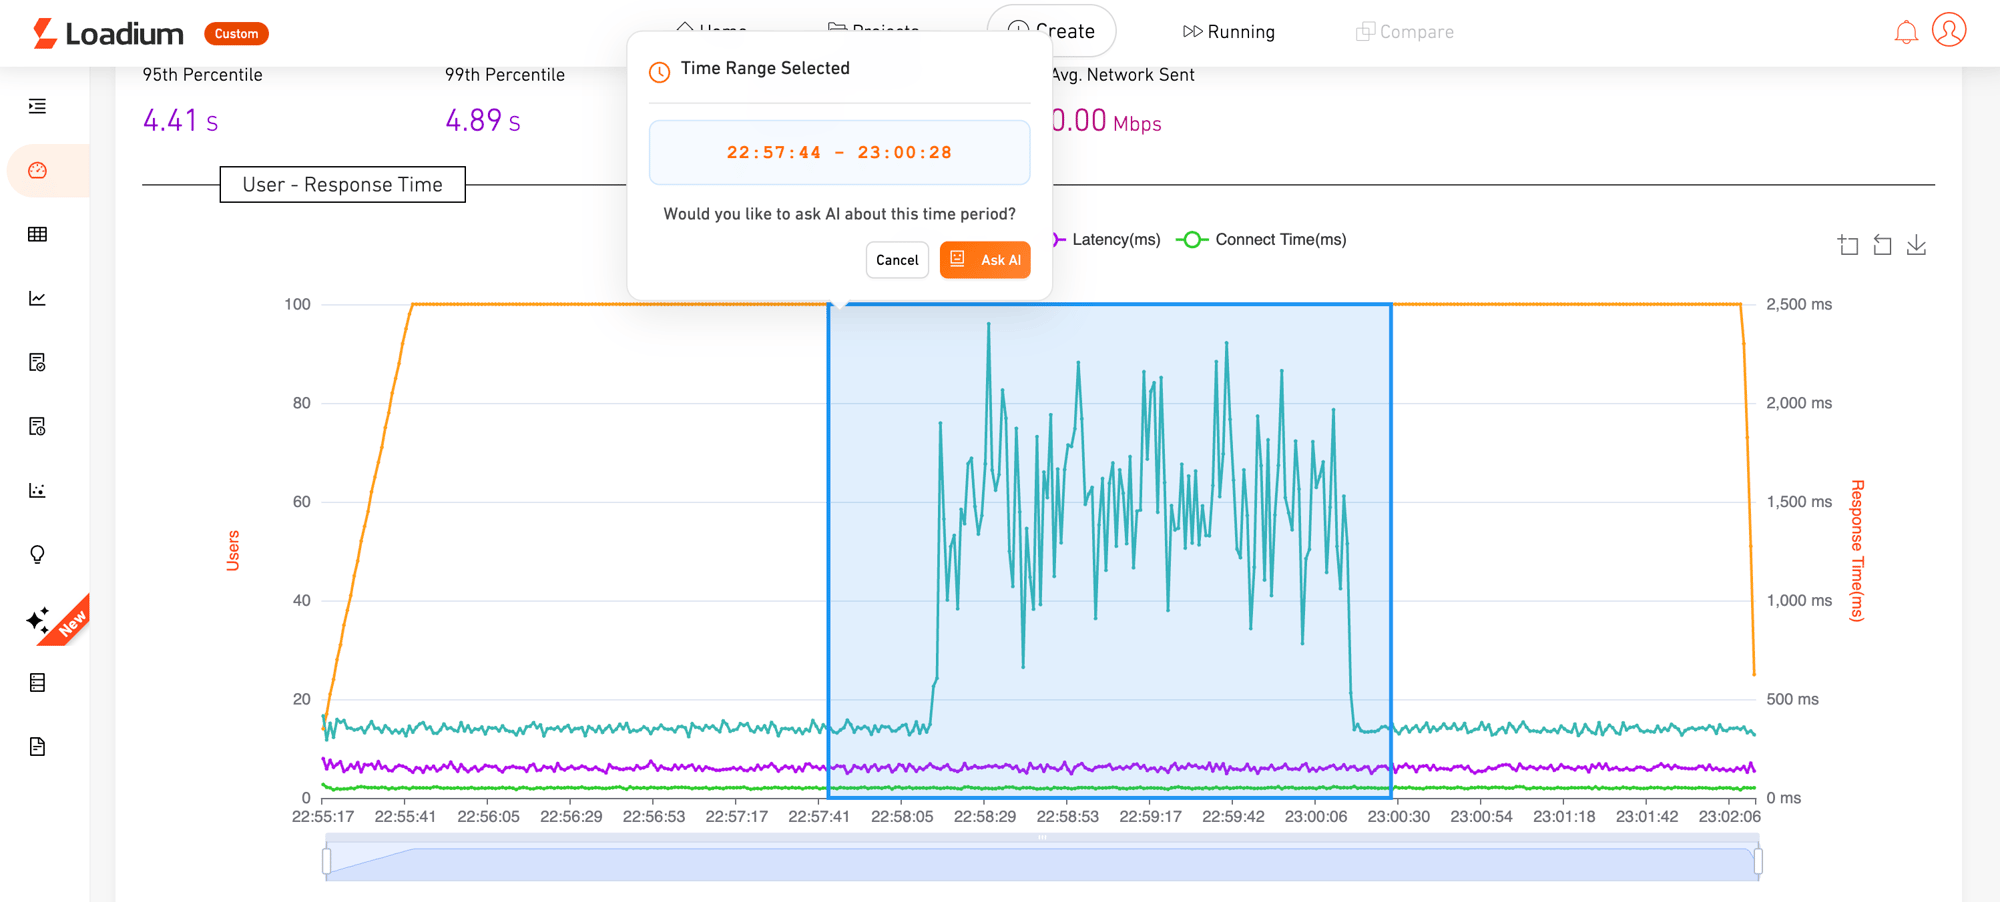The image size is (2000, 902).
Task: Save chart as image via download icon
Action: tap(1916, 245)
